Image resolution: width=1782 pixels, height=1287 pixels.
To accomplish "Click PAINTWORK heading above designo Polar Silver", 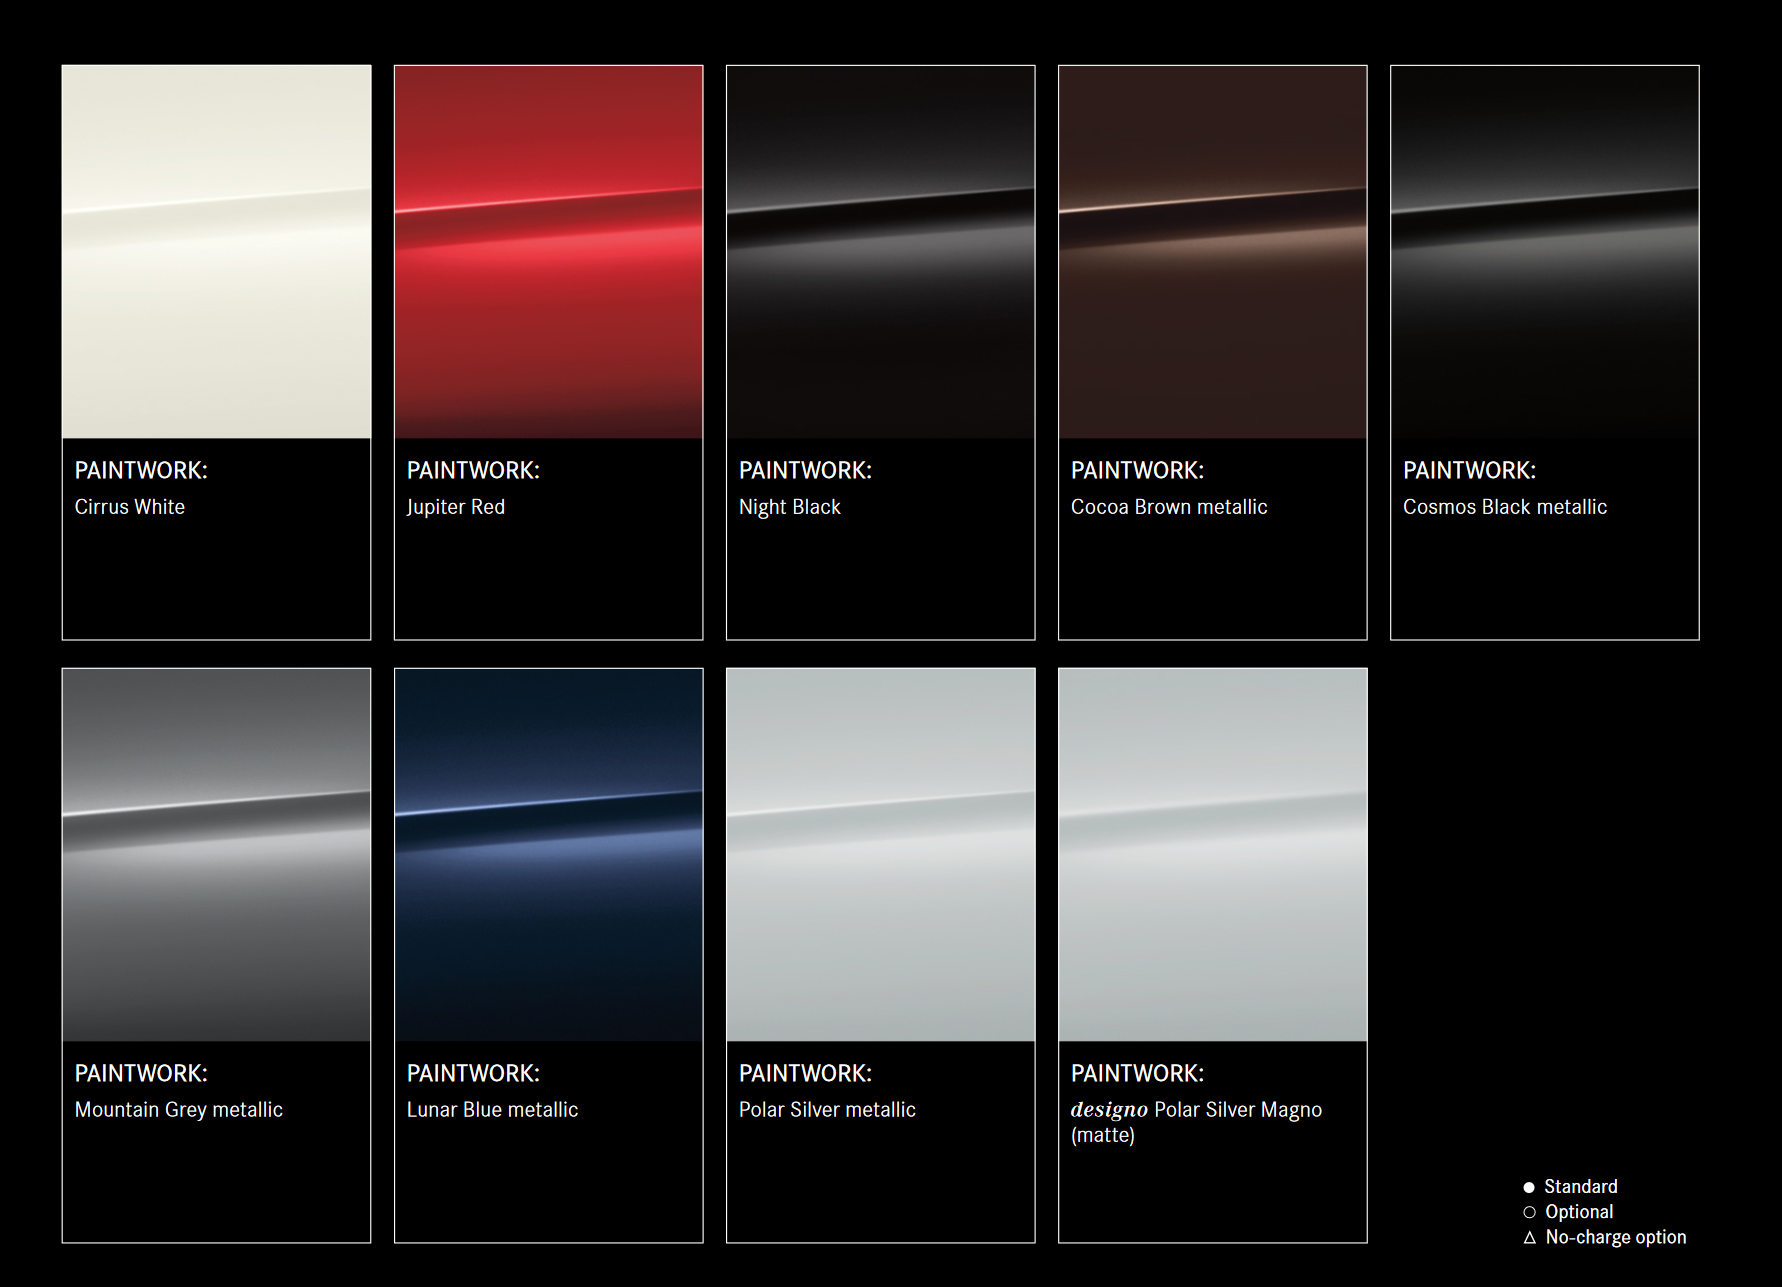I will point(1137,1073).
